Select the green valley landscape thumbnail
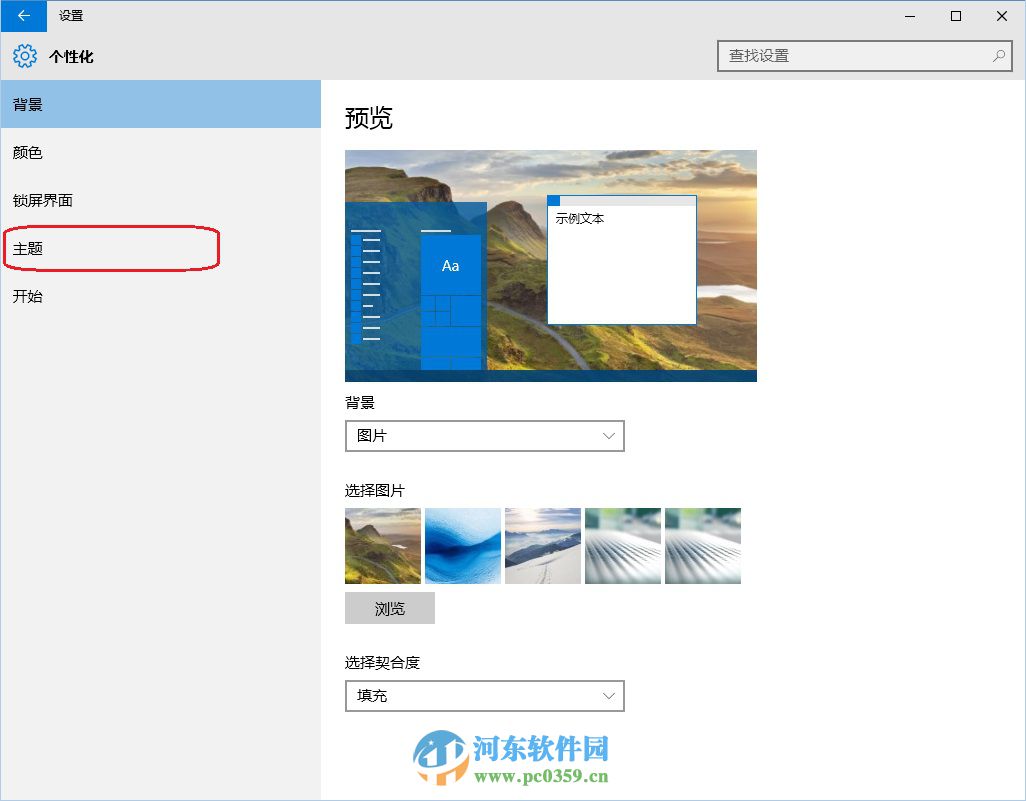 point(382,545)
